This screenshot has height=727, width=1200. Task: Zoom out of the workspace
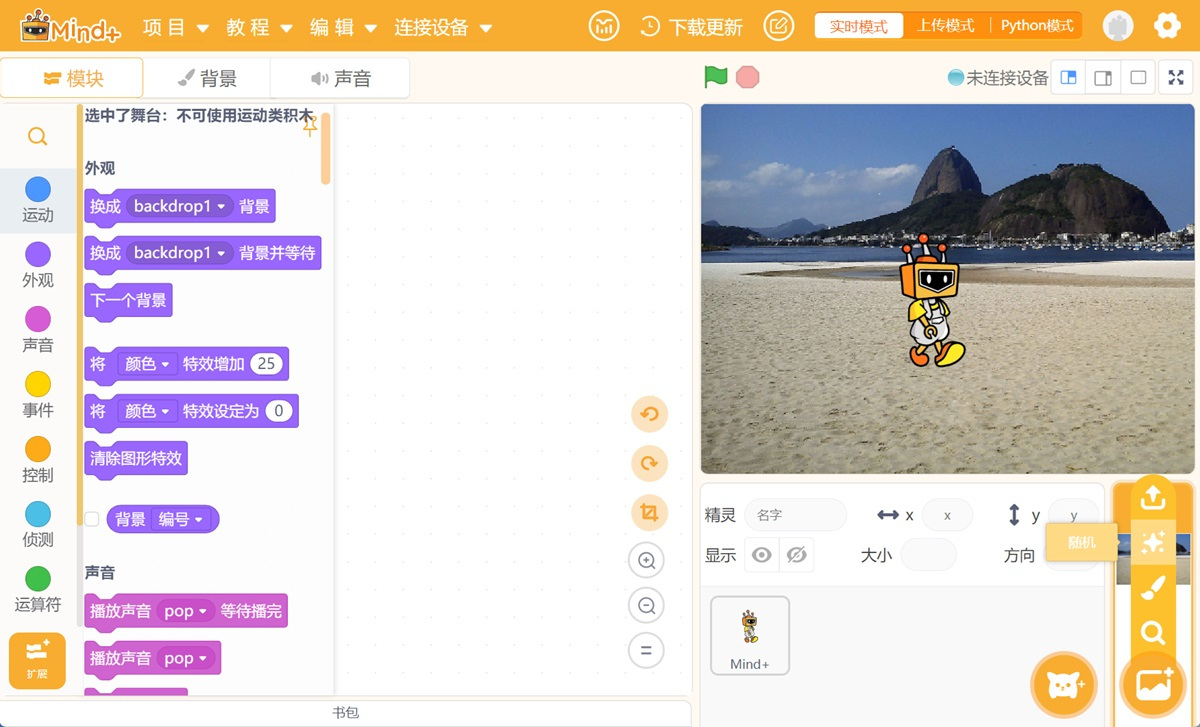point(646,606)
